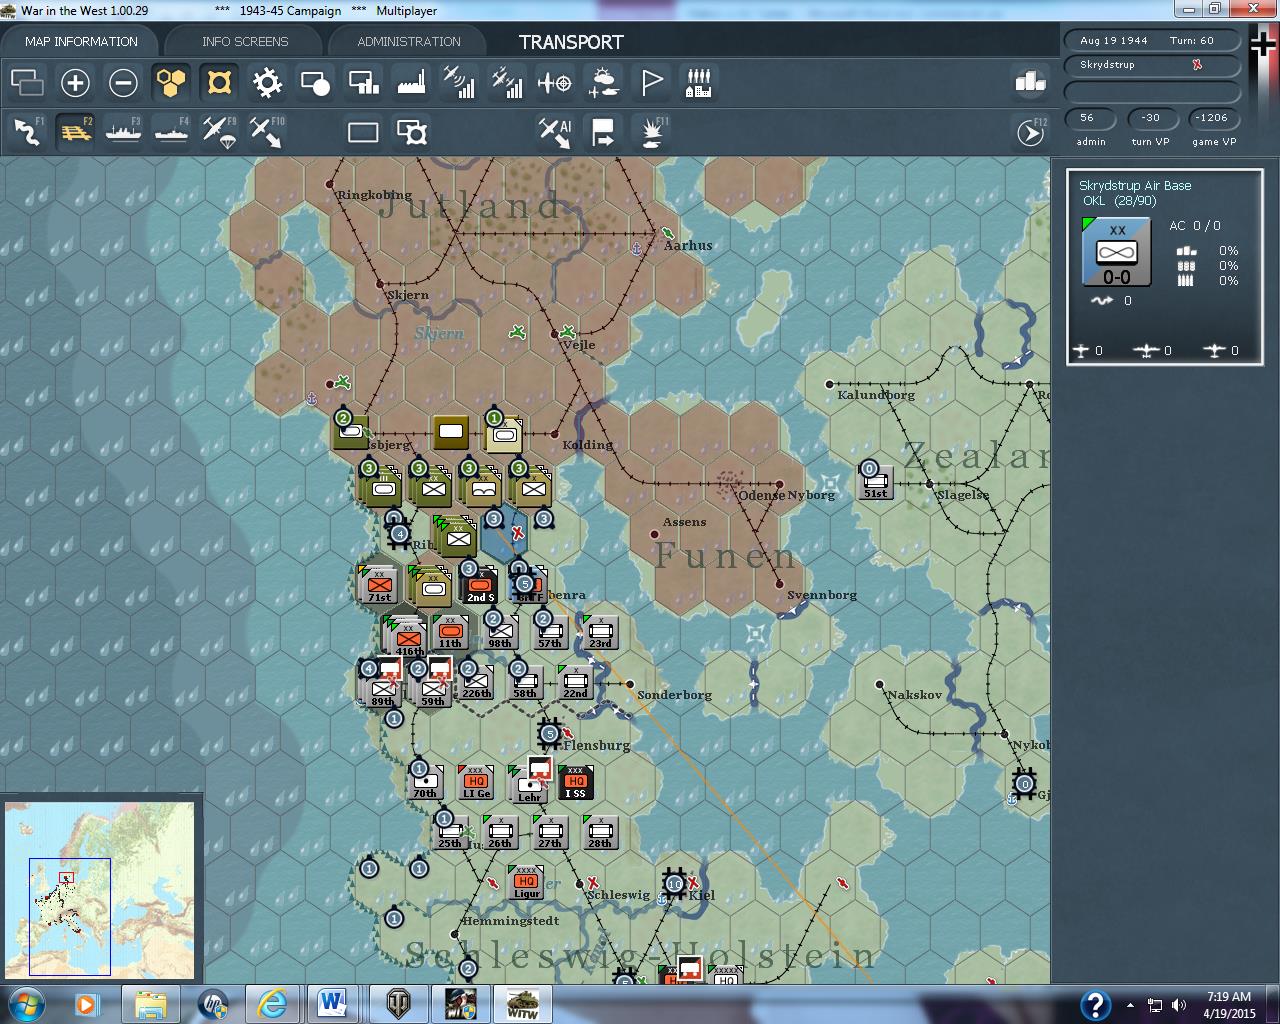This screenshot has width=1280, height=1024.
Task: Show air interdiction levels icon
Action: [507, 82]
